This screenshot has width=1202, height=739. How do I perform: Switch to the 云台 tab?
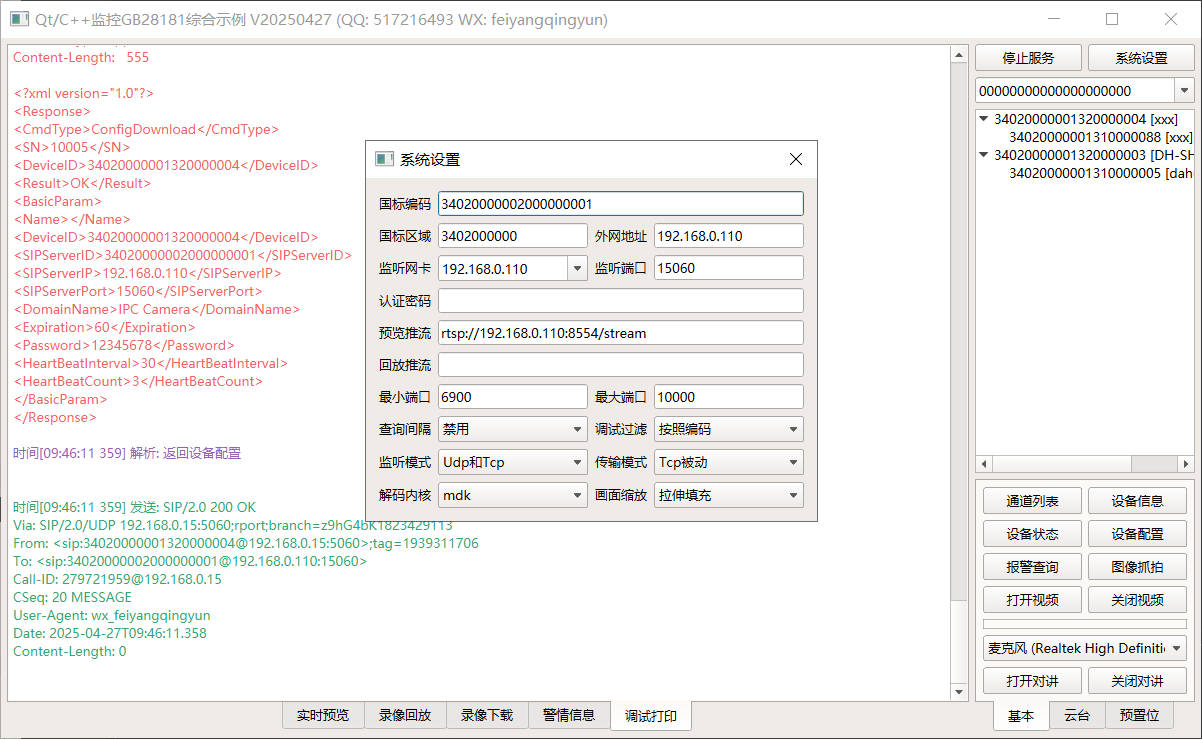pyautogui.click(x=1076, y=716)
